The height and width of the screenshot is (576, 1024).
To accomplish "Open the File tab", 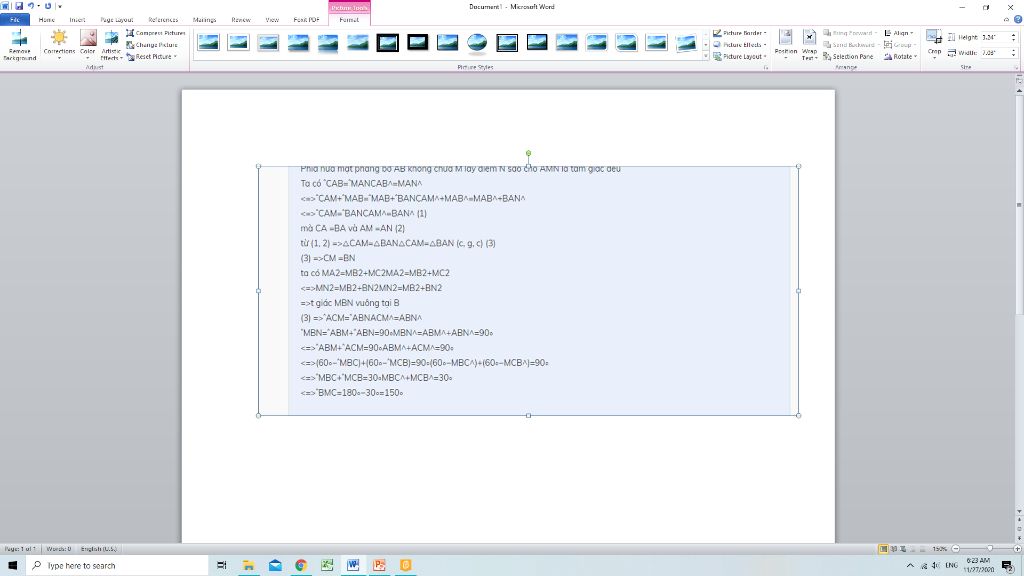I will (x=14, y=20).
